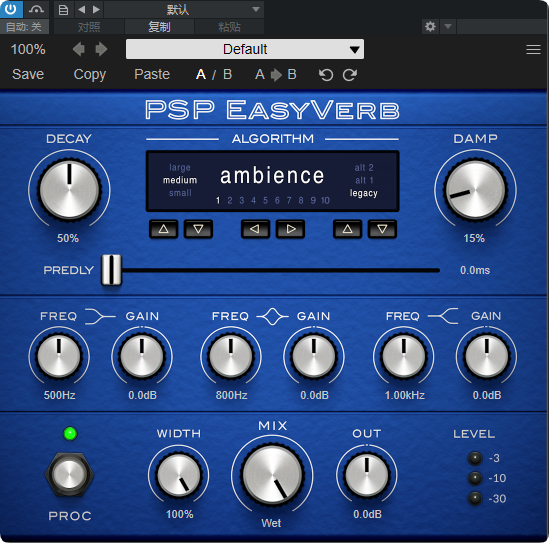Viewport: 549px width, 543px height.
Task: Open the Default preset combo box
Action: click(245, 49)
